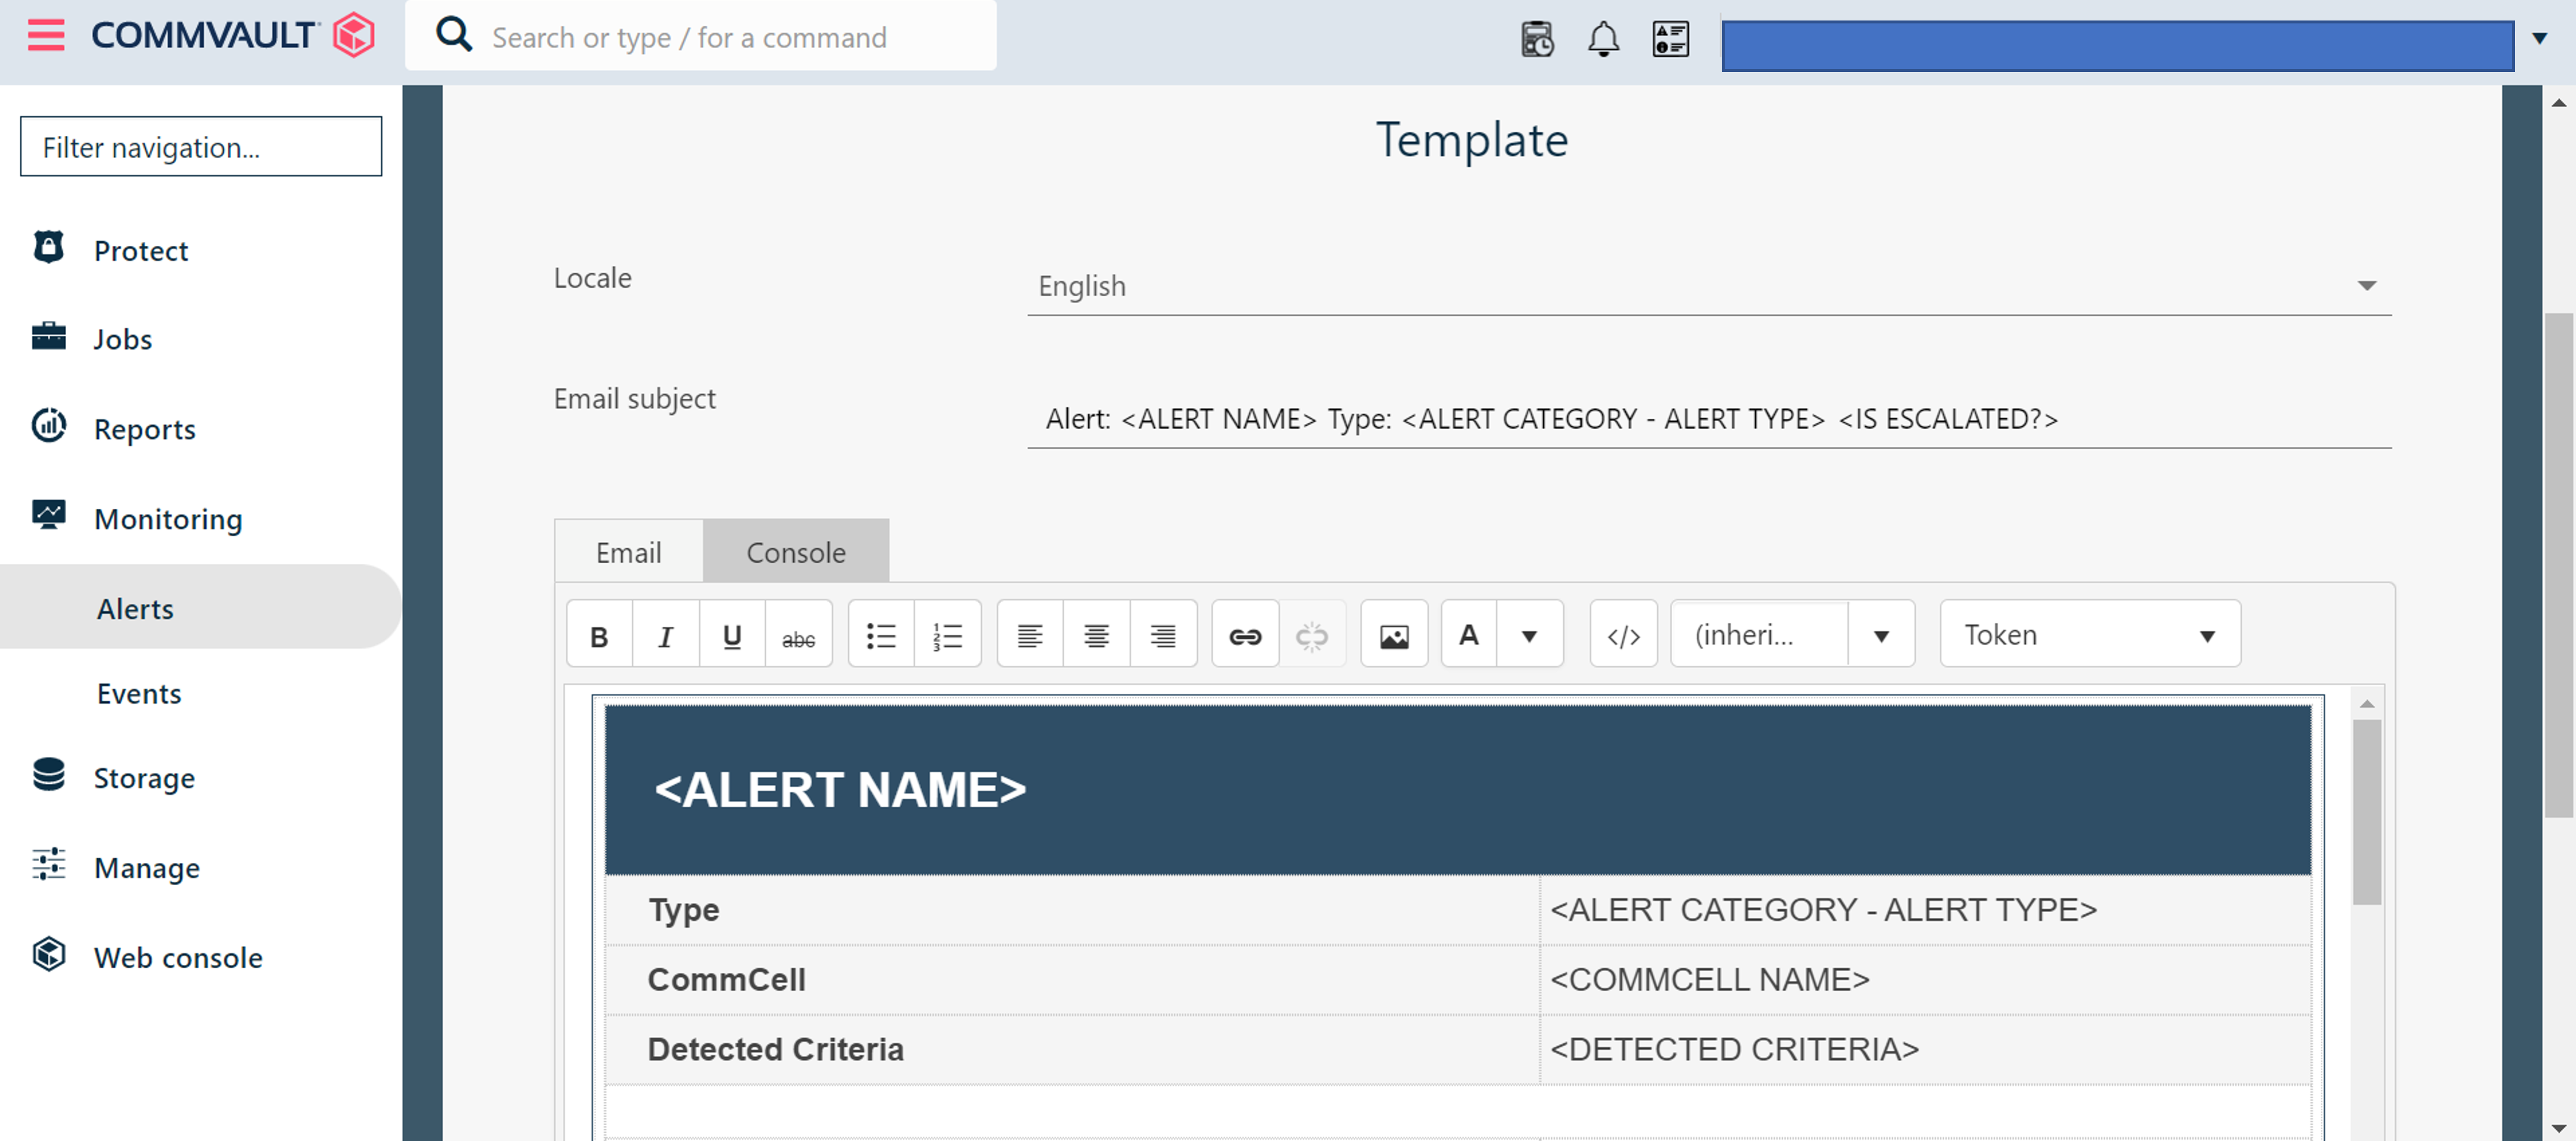Toggle italic text formatting
This screenshot has width=2576, height=1141.
(x=665, y=636)
